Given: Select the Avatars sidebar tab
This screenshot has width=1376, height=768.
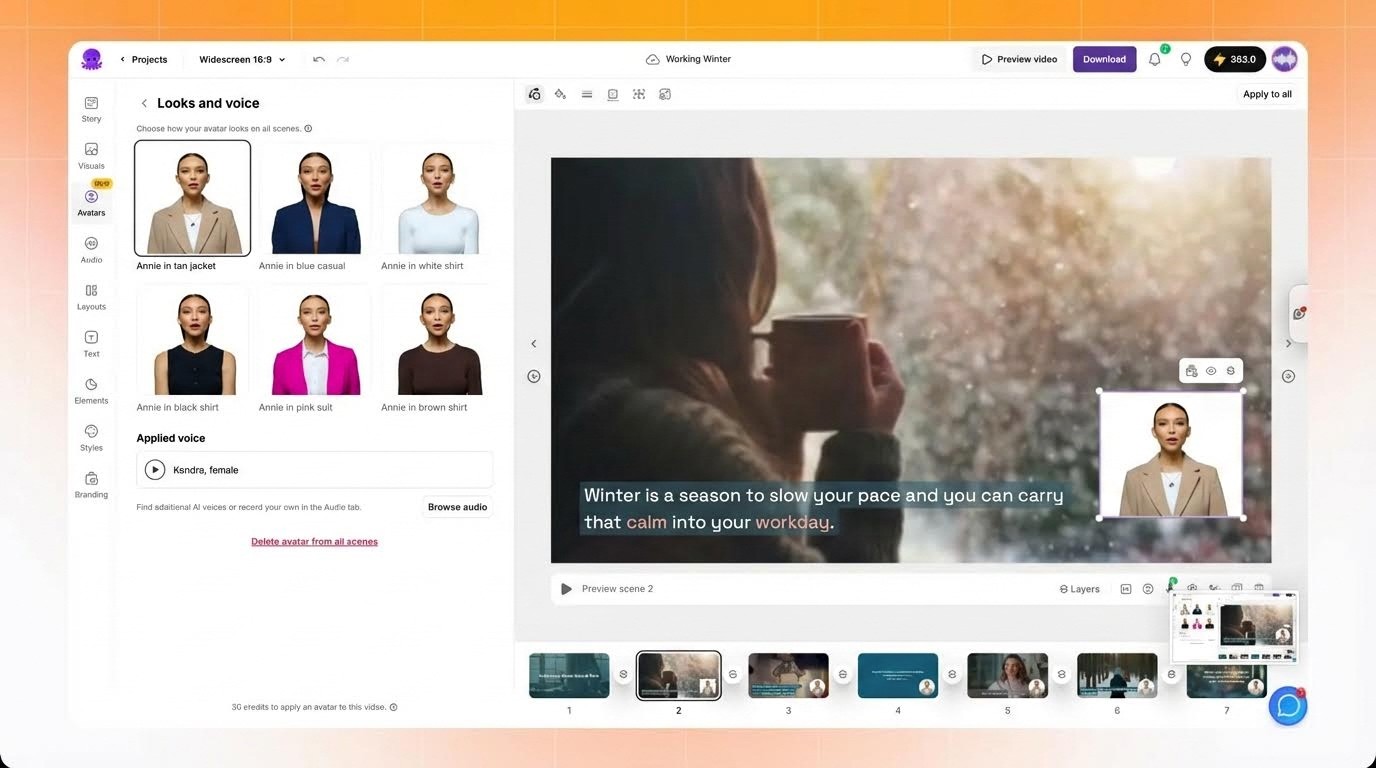Looking at the screenshot, I should coord(91,201).
